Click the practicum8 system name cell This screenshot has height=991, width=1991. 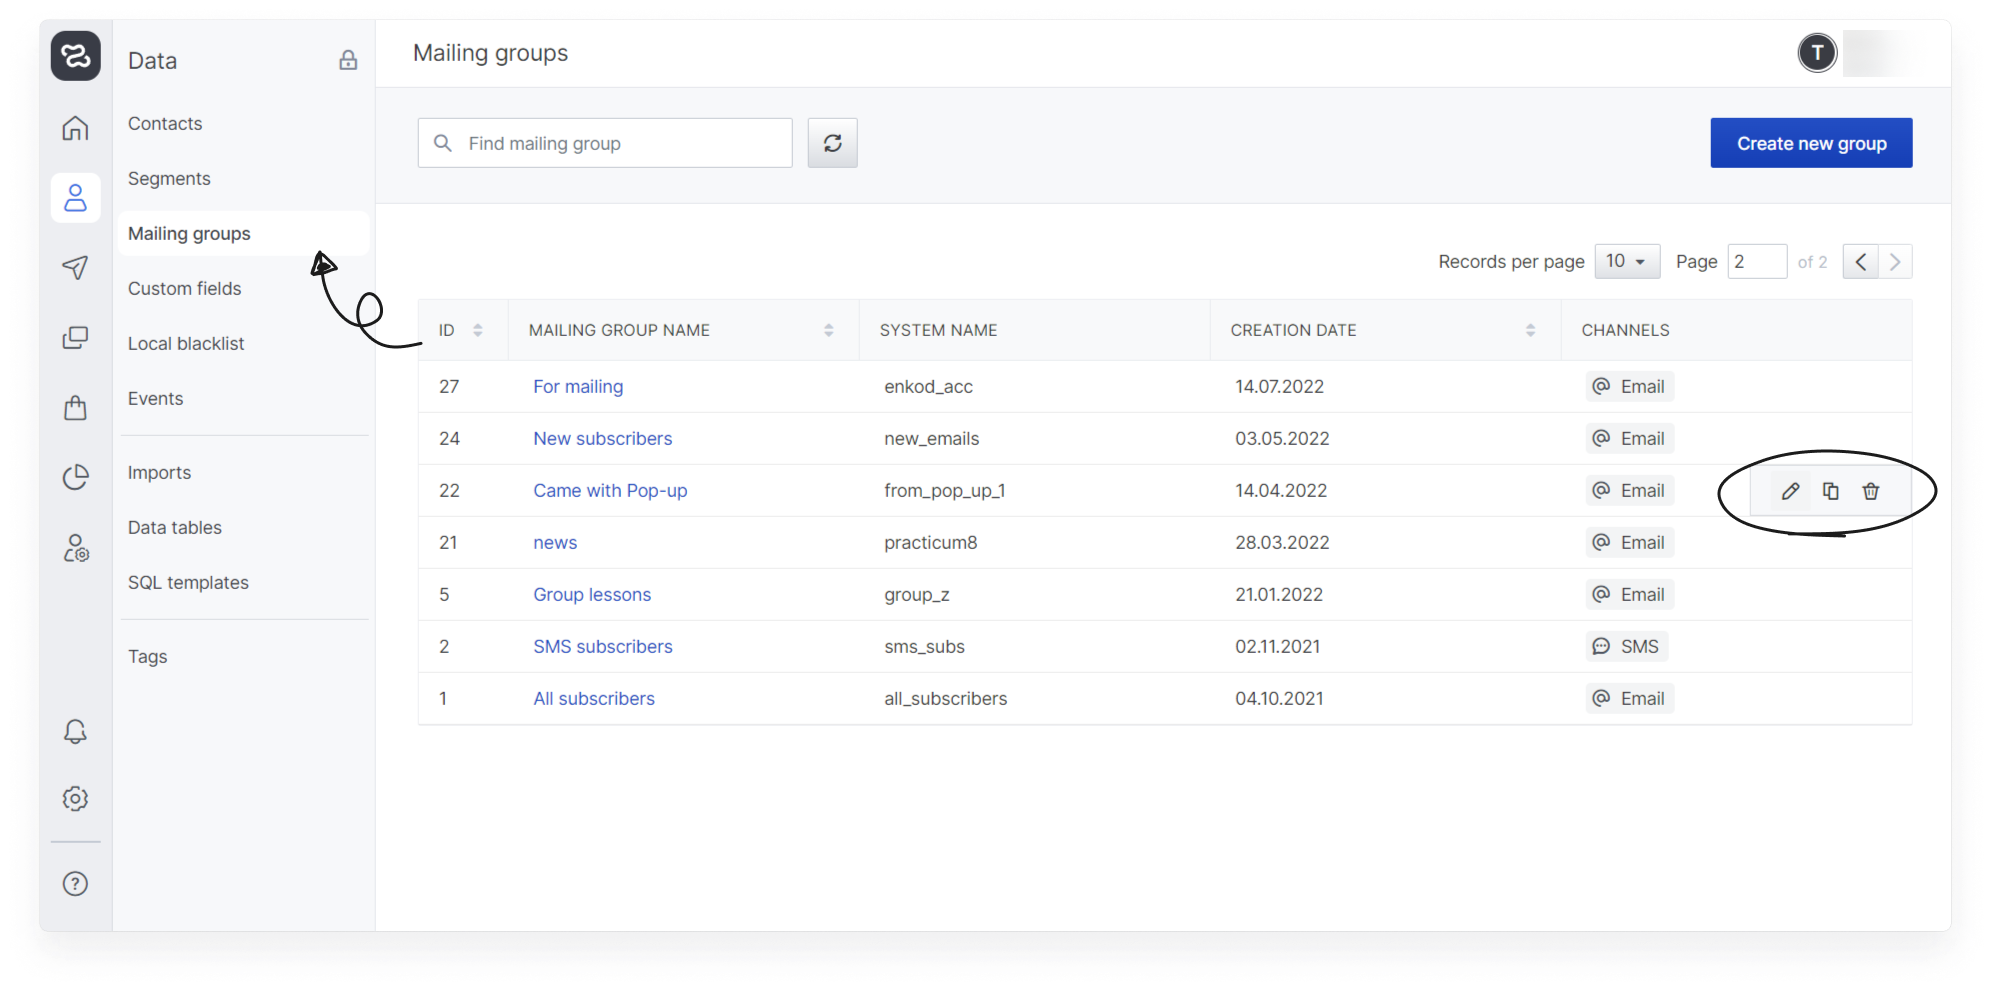[x=930, y=543]
